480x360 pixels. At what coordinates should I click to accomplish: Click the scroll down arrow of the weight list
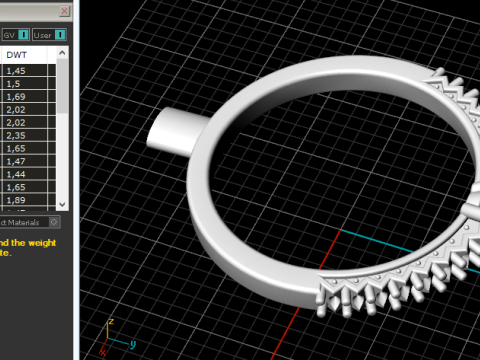62,204
